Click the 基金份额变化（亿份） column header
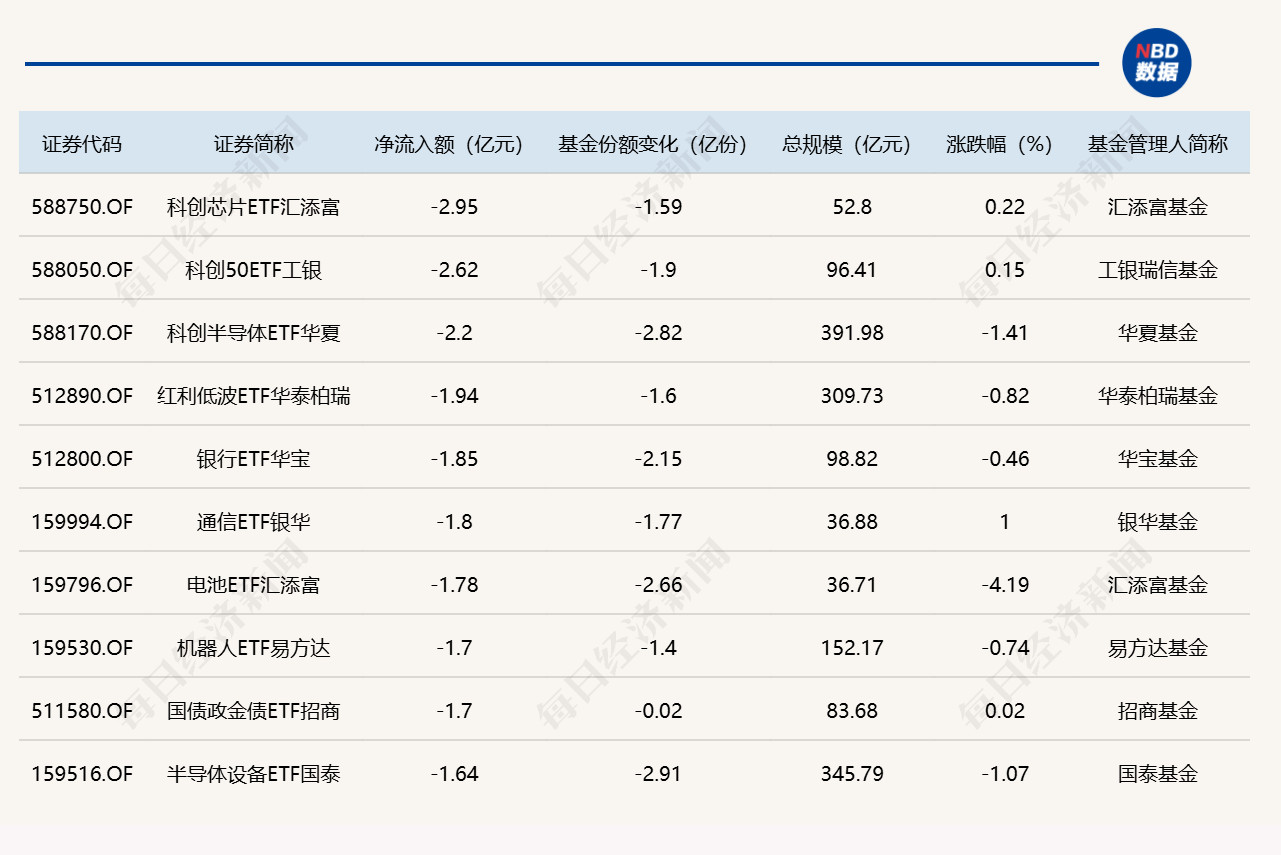The width and height of the screenshot is (1281, 855). click(654, 144)
